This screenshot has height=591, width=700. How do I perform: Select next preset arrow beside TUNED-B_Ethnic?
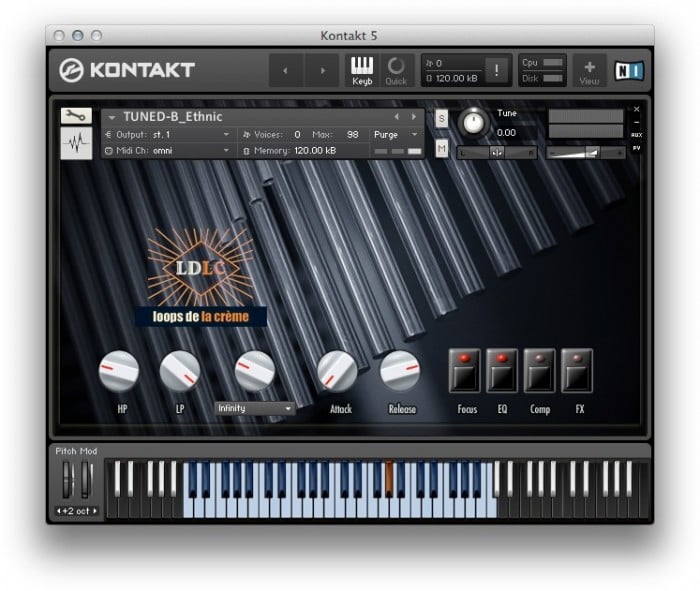[x=414, y=117]
